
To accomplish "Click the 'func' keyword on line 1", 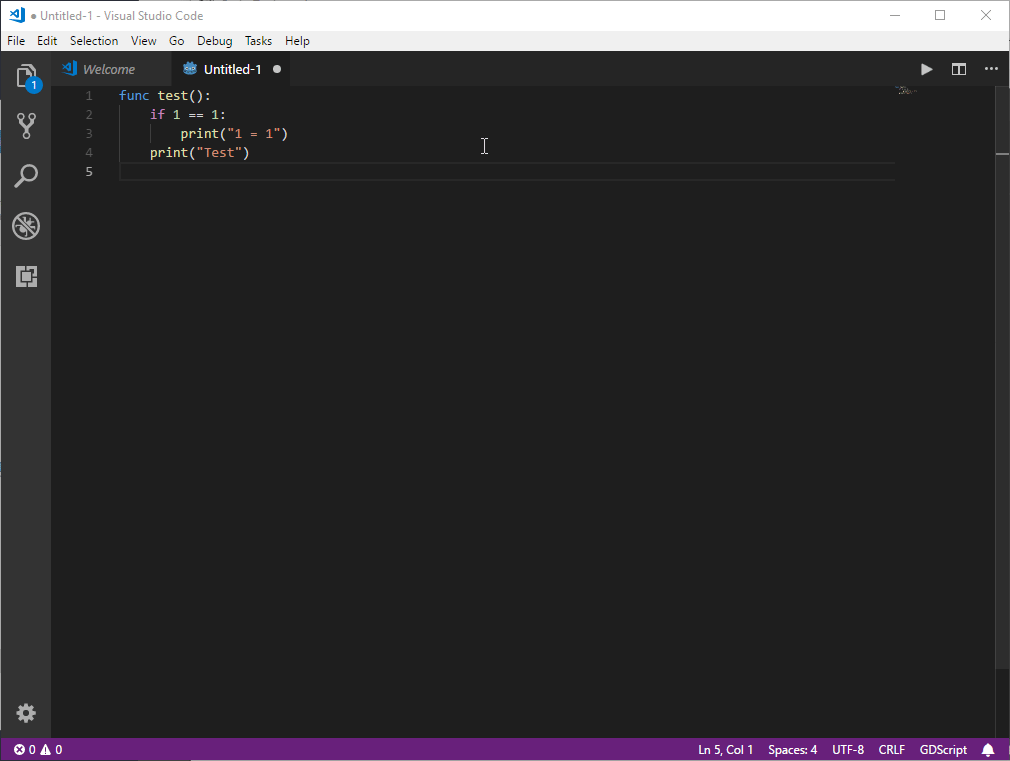I will point(134,95).
